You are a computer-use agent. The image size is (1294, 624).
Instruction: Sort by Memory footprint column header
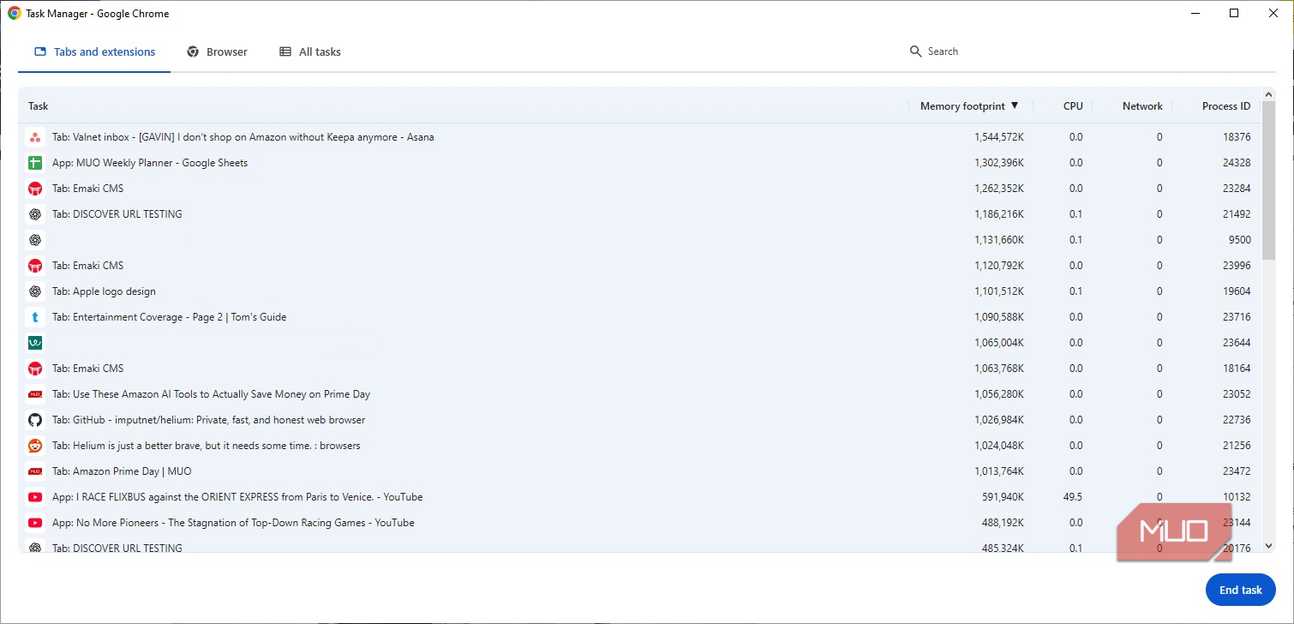[968, 106]
